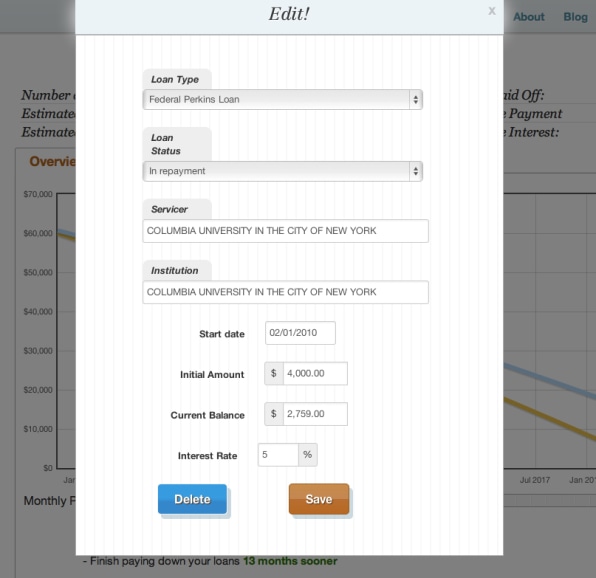Focus the Initial Amount field

[x=315, y=374]
